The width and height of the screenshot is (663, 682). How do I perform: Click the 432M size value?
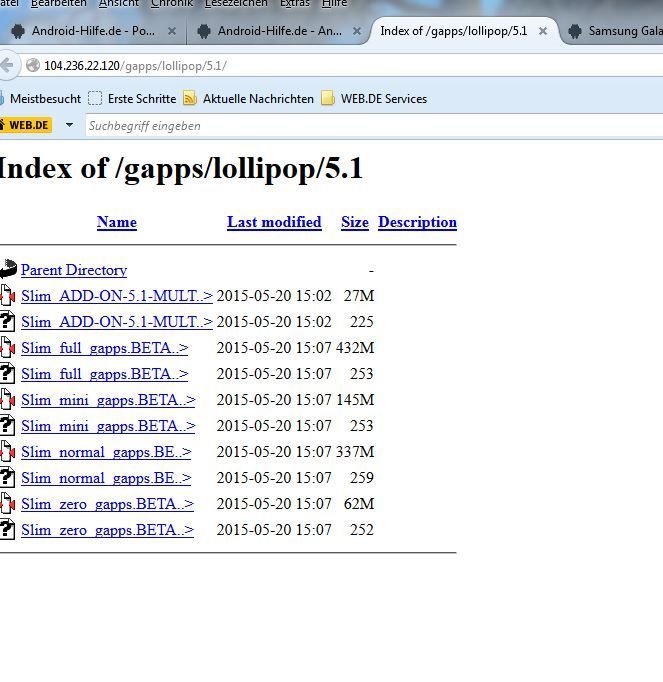(x=355, y=348)
